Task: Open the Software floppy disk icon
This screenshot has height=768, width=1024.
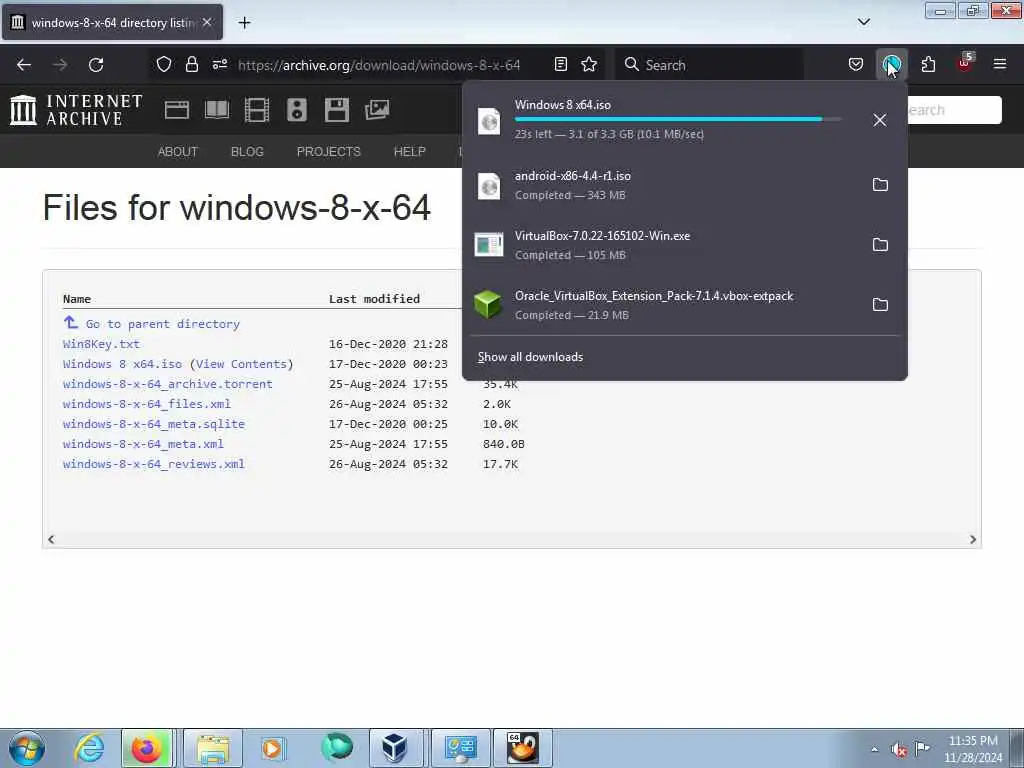Action: click(x=336, y=110)
